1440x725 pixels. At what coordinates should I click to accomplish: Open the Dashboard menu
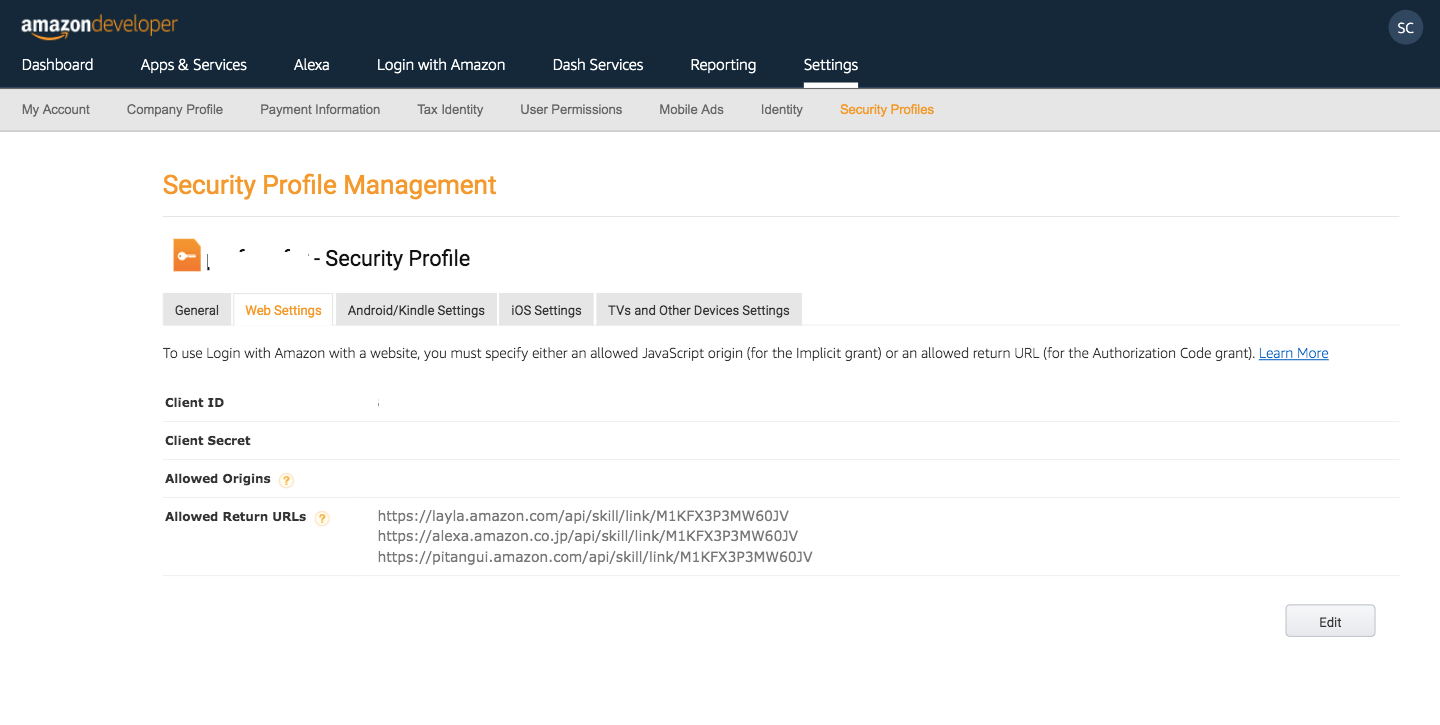click(x=58, y=65)
